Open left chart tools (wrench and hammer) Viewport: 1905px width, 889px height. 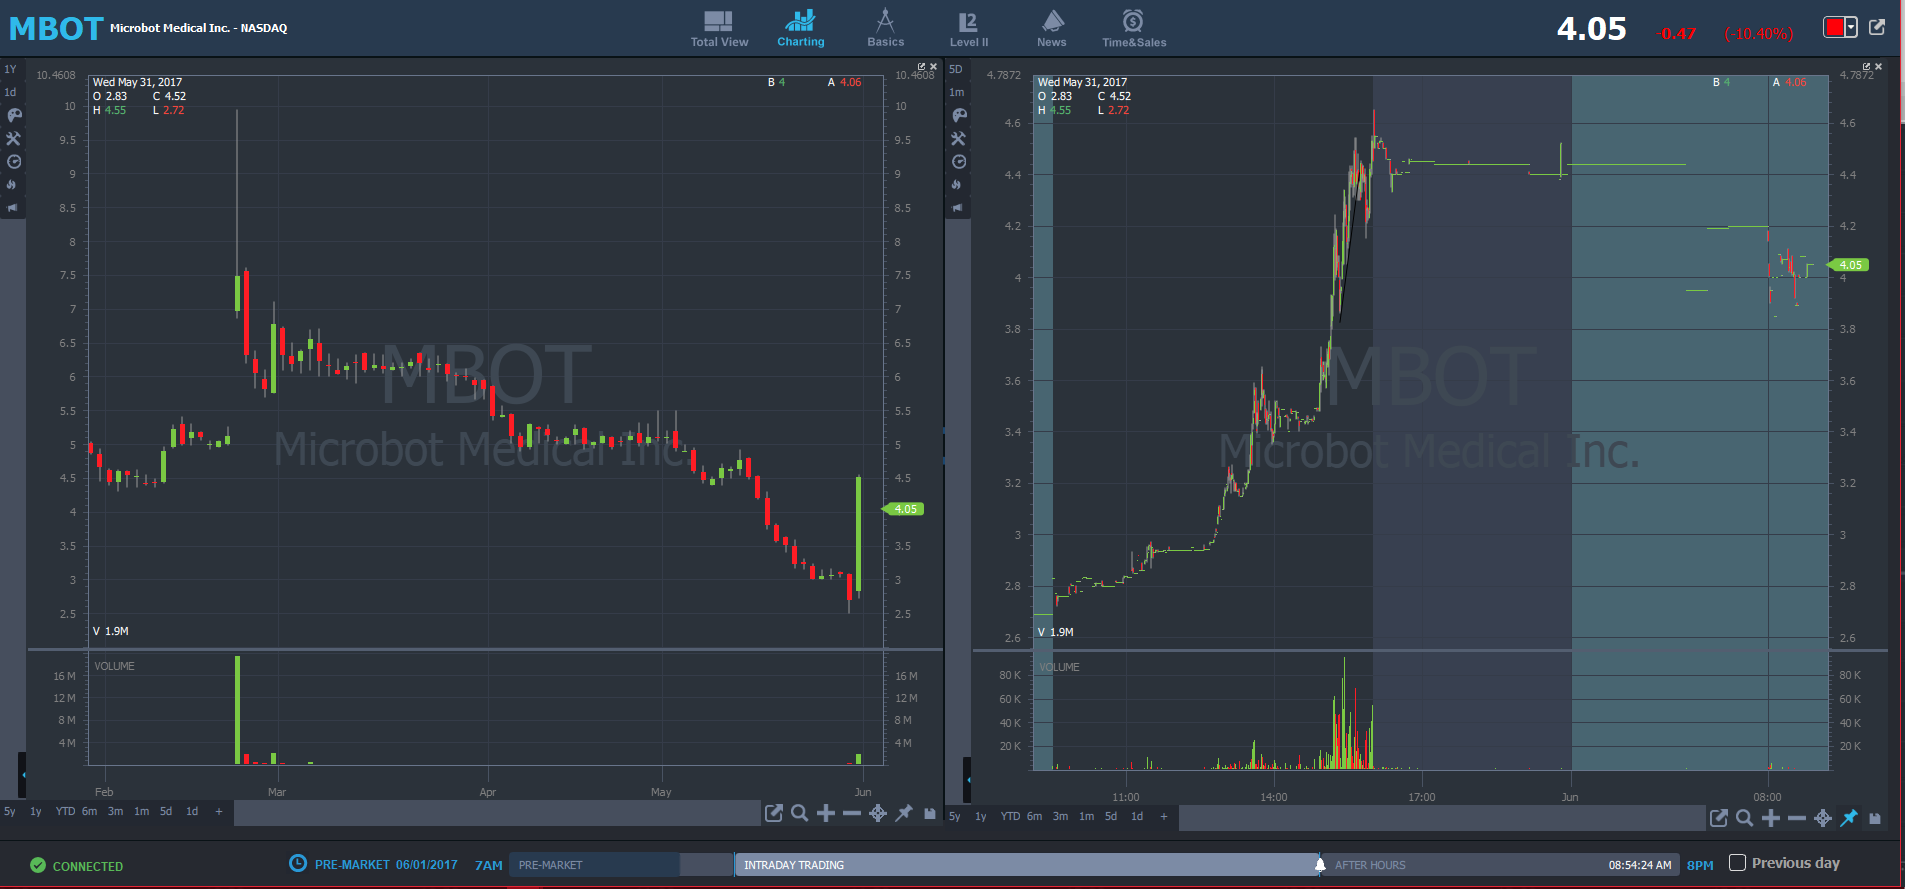pos(14,138)
